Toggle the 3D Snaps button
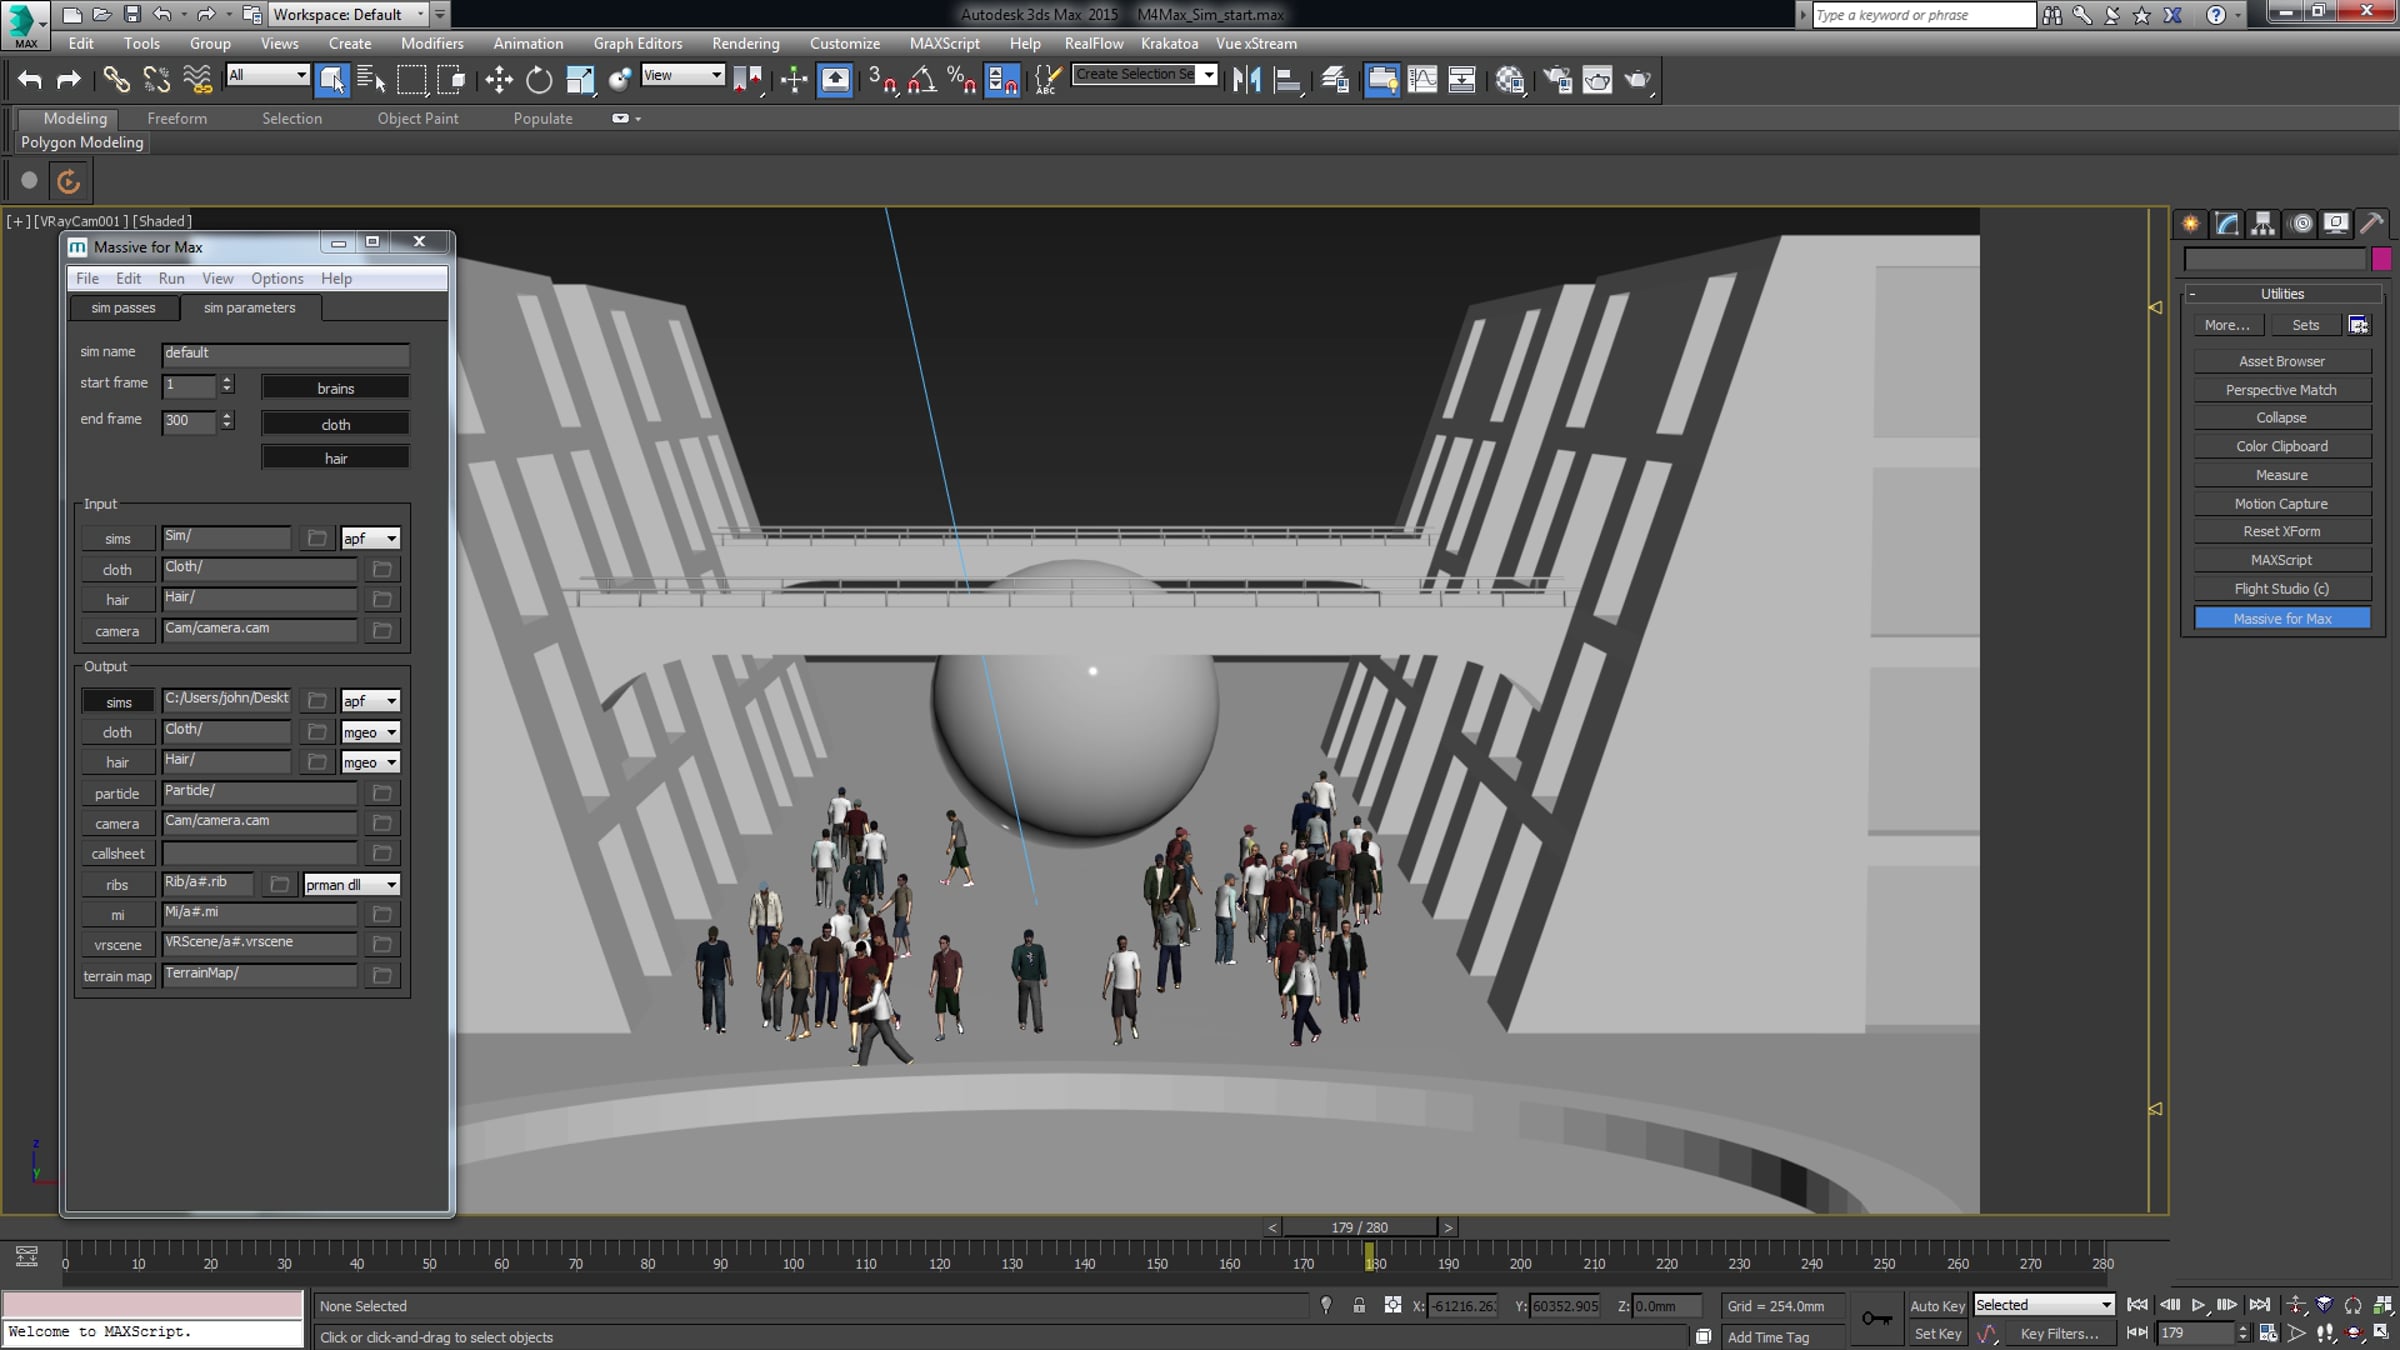The width and height of the screenshot is (2400, 1350). click(882, 79)
